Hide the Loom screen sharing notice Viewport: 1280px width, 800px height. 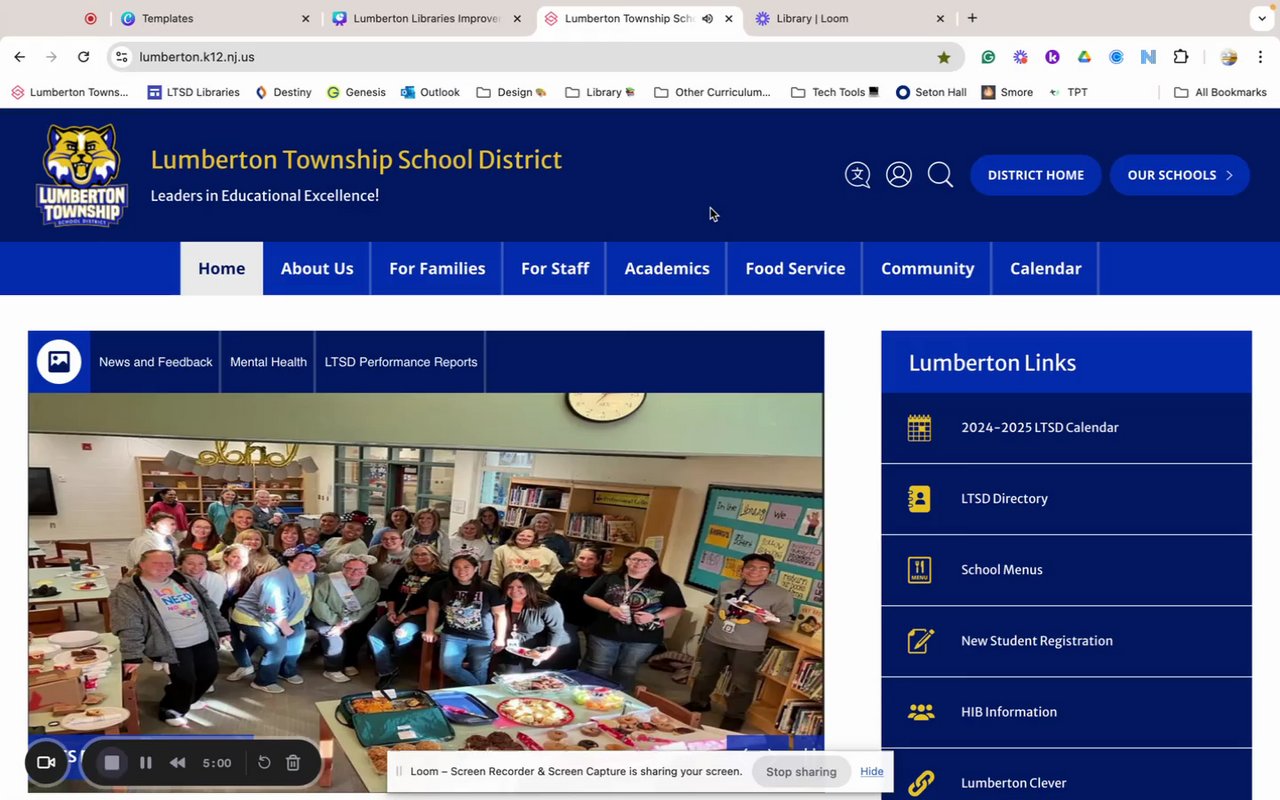point(872,772)
